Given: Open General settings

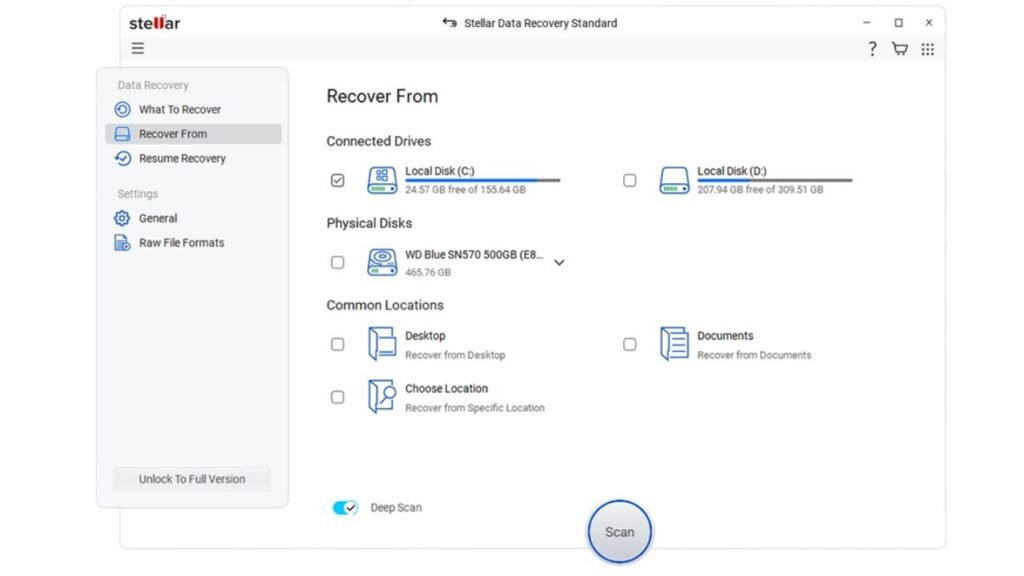Looking at the screenshot, I should (157, 218).
